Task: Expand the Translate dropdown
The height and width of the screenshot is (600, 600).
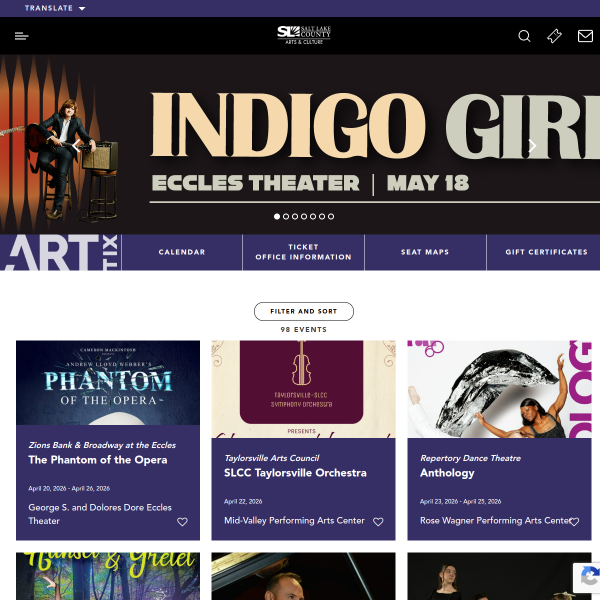Action: coord(55,8)
